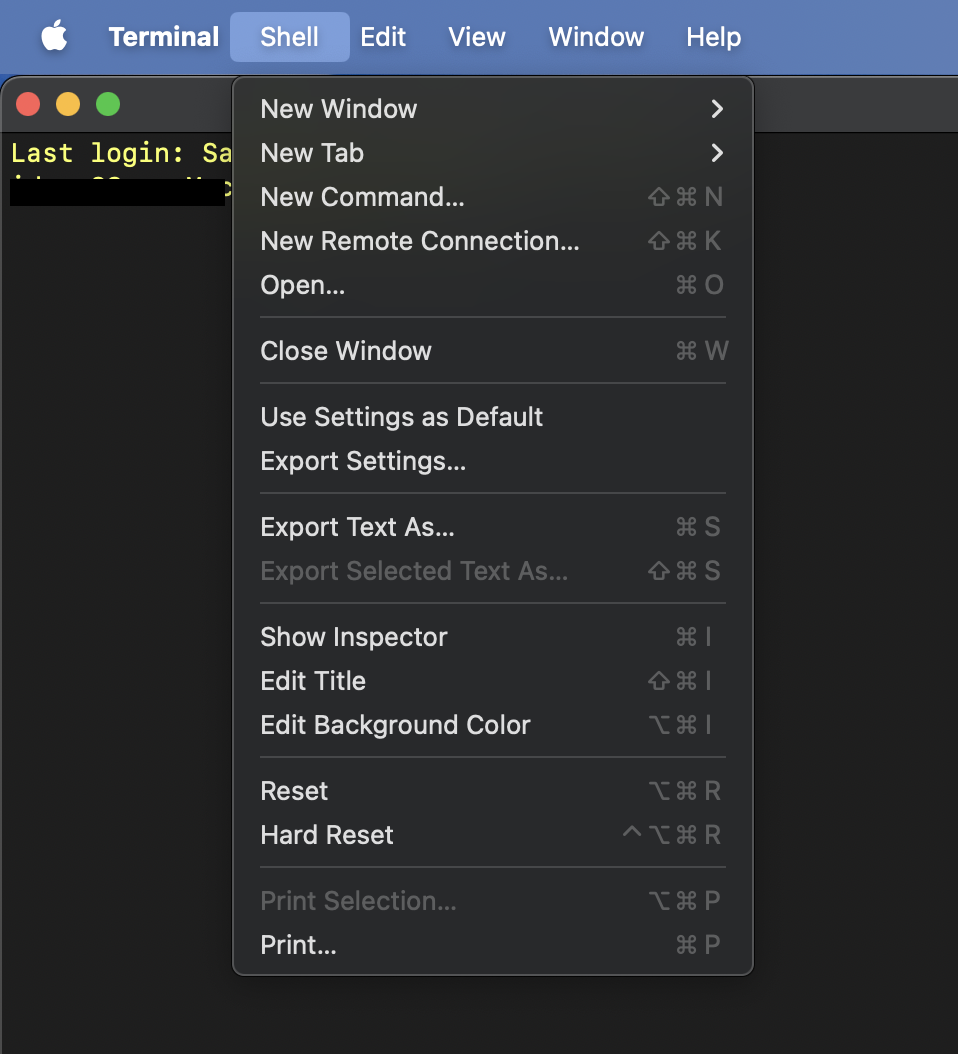Select Close Window menu item
Screen dimensions: 958x1054
point(493,351)
